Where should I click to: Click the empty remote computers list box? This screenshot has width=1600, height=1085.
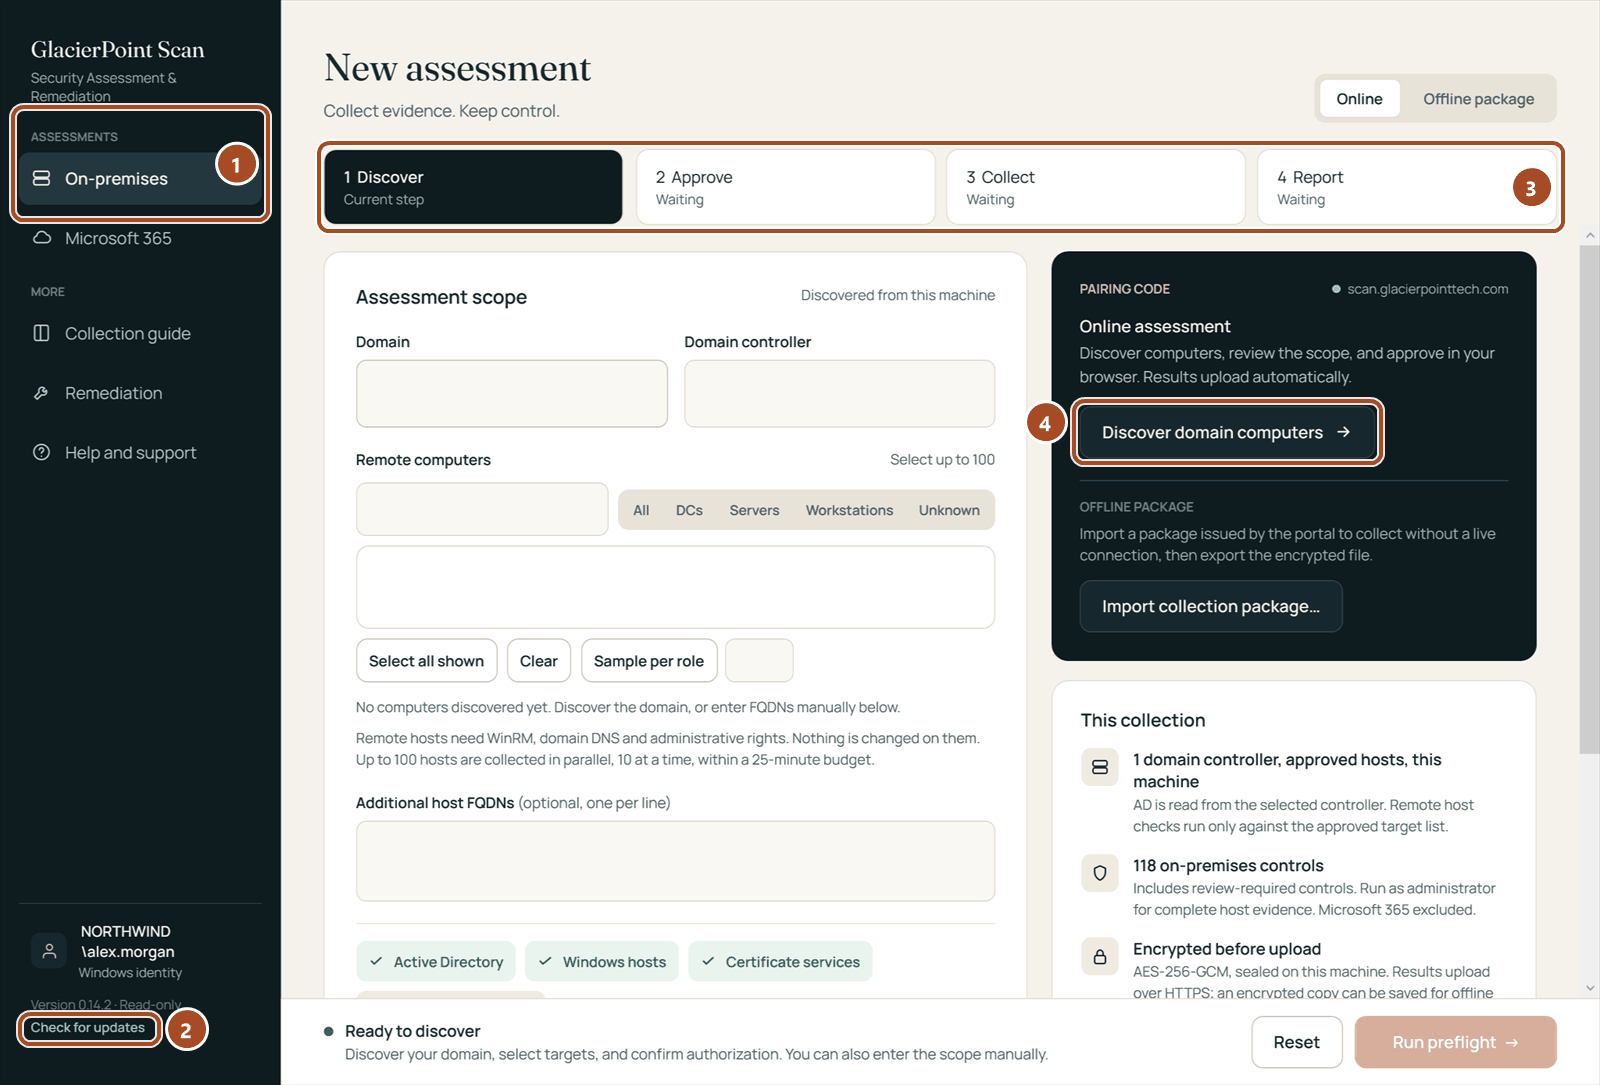(675, 587)
